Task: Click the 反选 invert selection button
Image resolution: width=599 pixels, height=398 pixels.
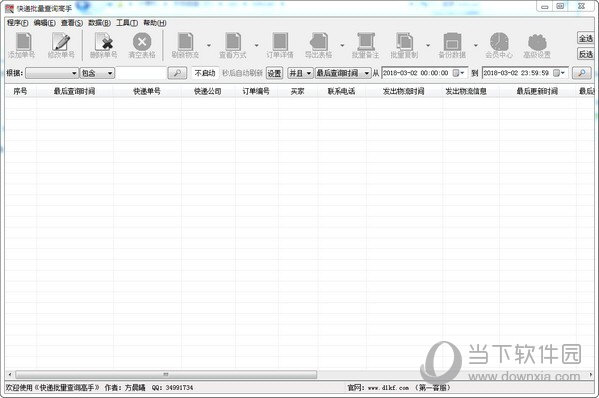Action: point(585,54)
